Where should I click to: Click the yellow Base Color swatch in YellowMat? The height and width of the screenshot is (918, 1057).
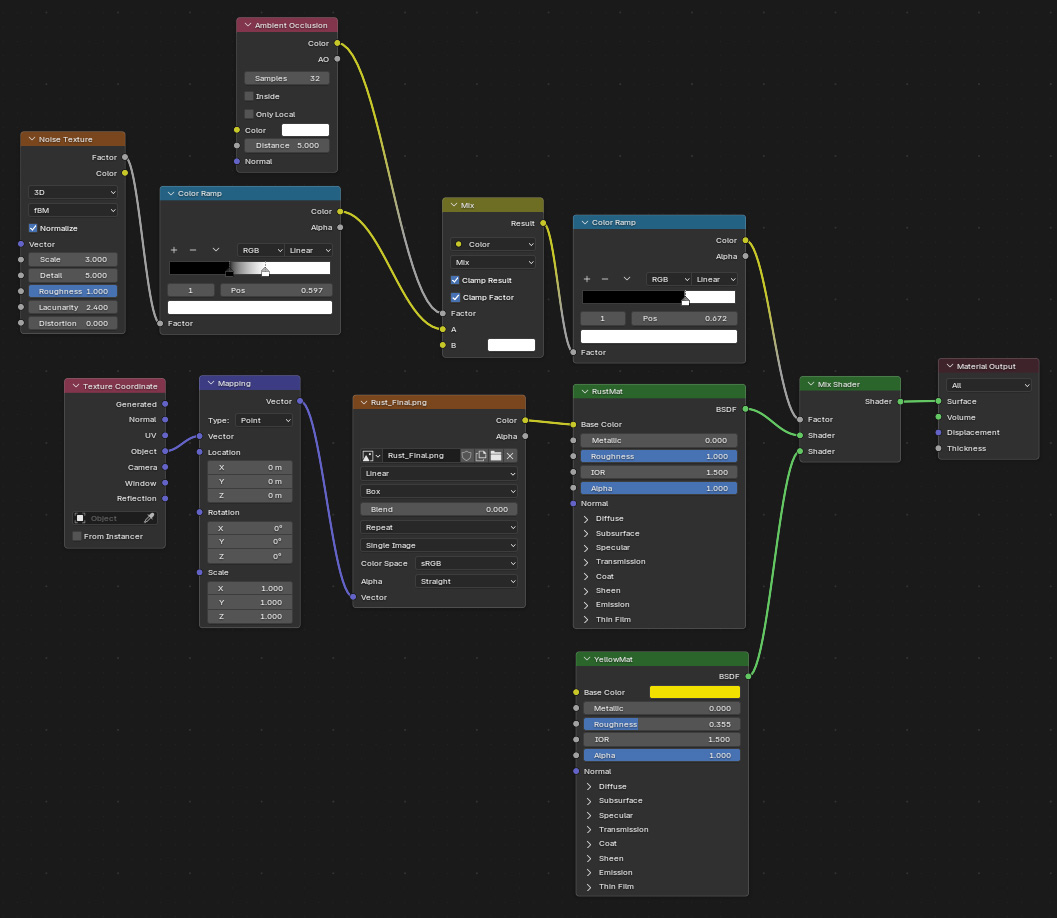(694, 692)
